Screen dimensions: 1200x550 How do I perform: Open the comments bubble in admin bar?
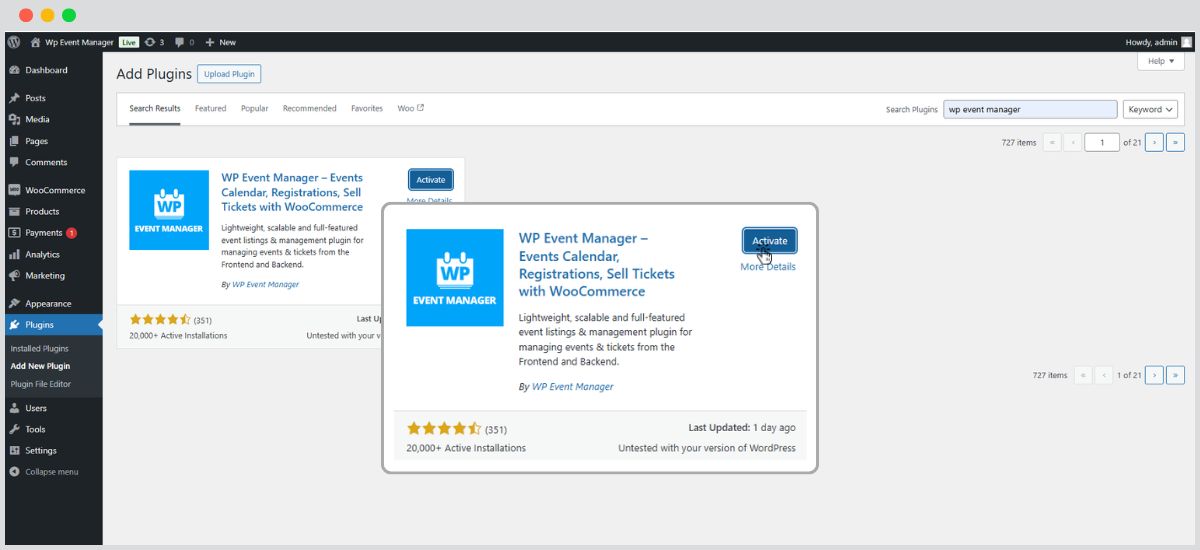(x=184, y=42)
